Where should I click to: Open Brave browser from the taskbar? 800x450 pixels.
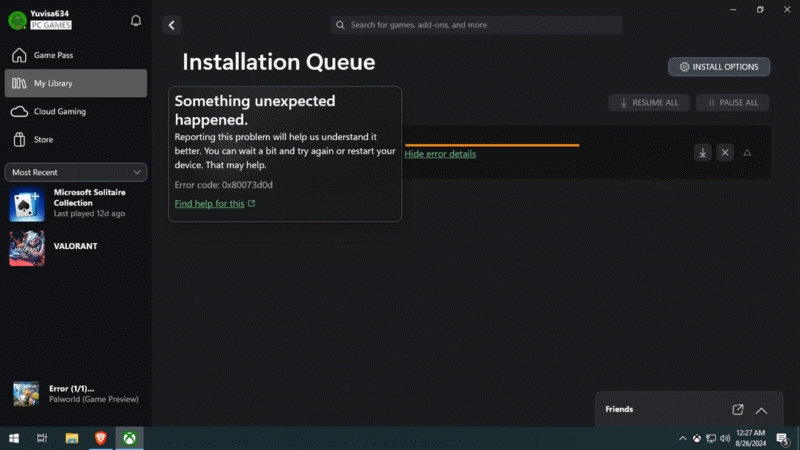click(x=101, y=438)
